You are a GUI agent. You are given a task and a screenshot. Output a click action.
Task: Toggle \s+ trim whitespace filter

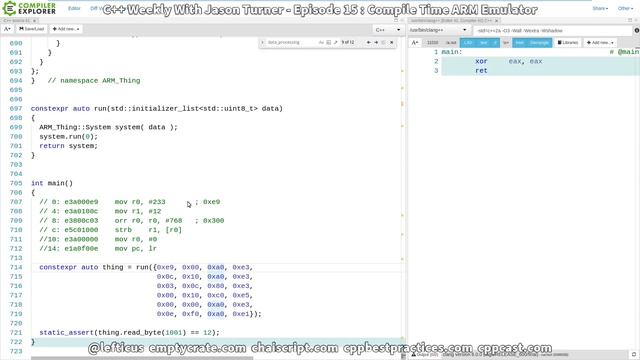[506, 42]
